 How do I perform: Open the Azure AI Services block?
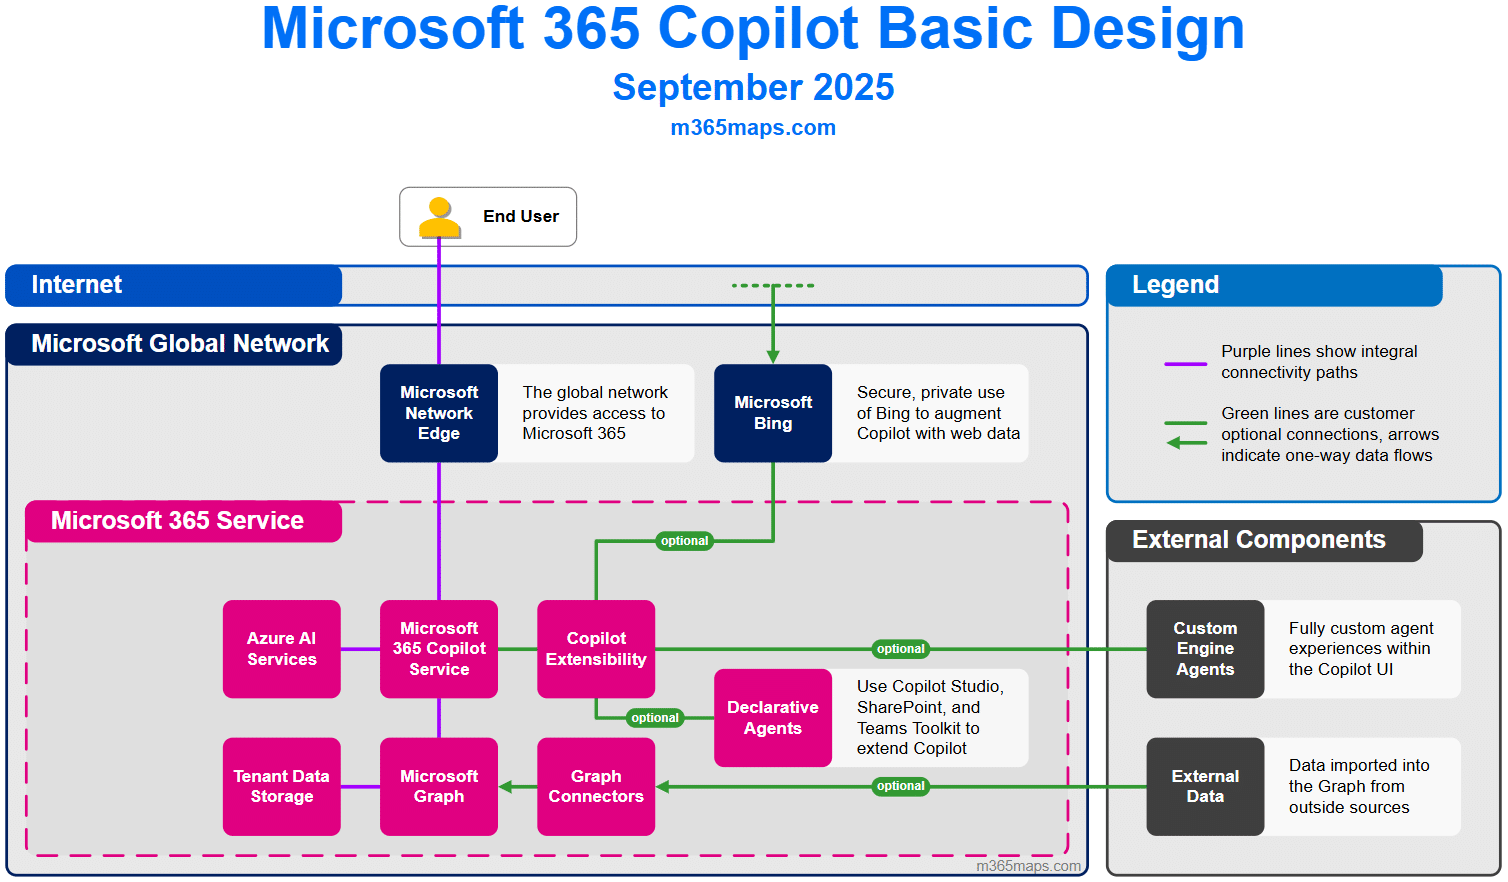(282, 649)
